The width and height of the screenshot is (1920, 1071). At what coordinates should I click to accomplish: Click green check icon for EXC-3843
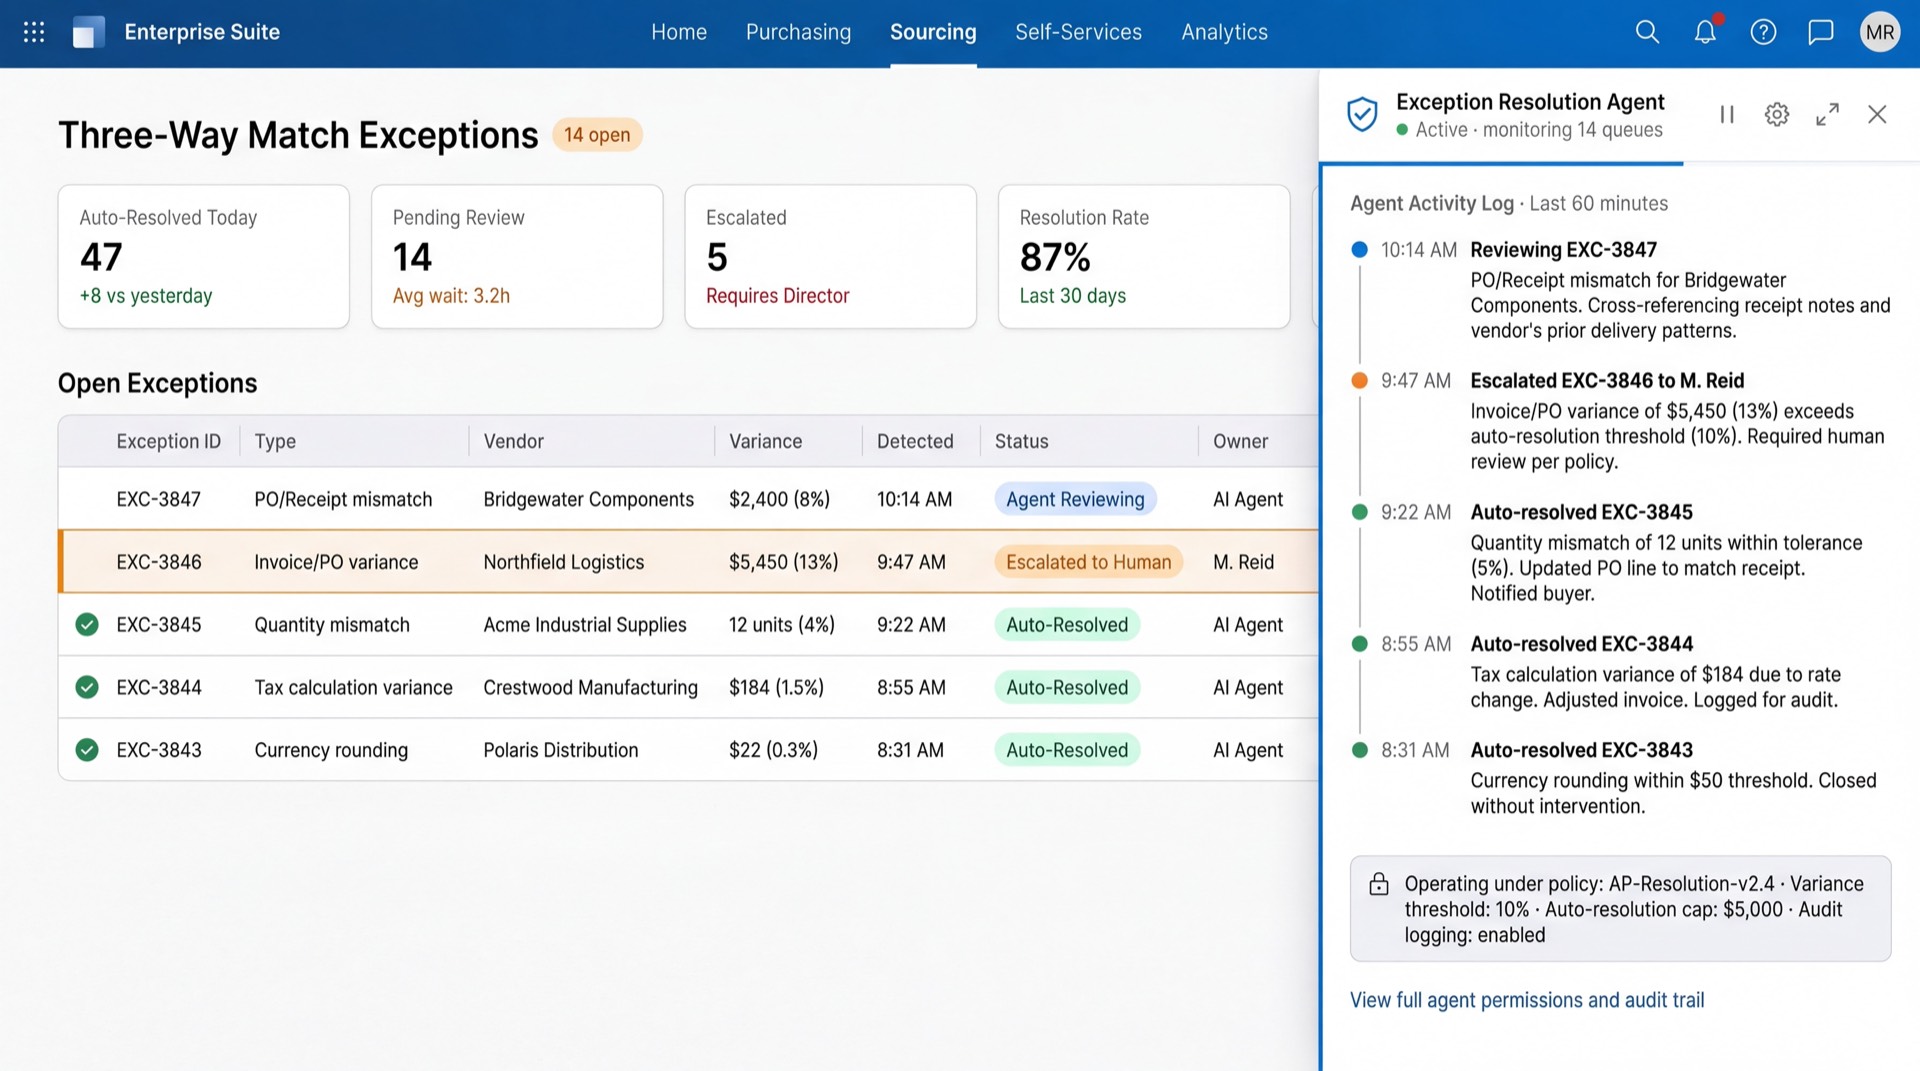[x=87, y=750]
